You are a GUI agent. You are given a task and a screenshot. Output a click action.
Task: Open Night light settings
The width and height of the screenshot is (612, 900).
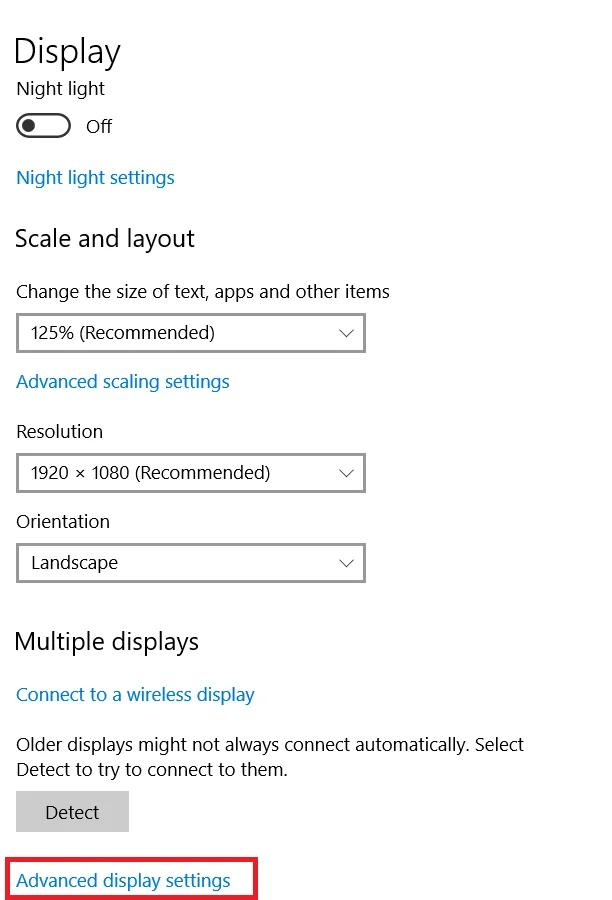coord(95,177)
